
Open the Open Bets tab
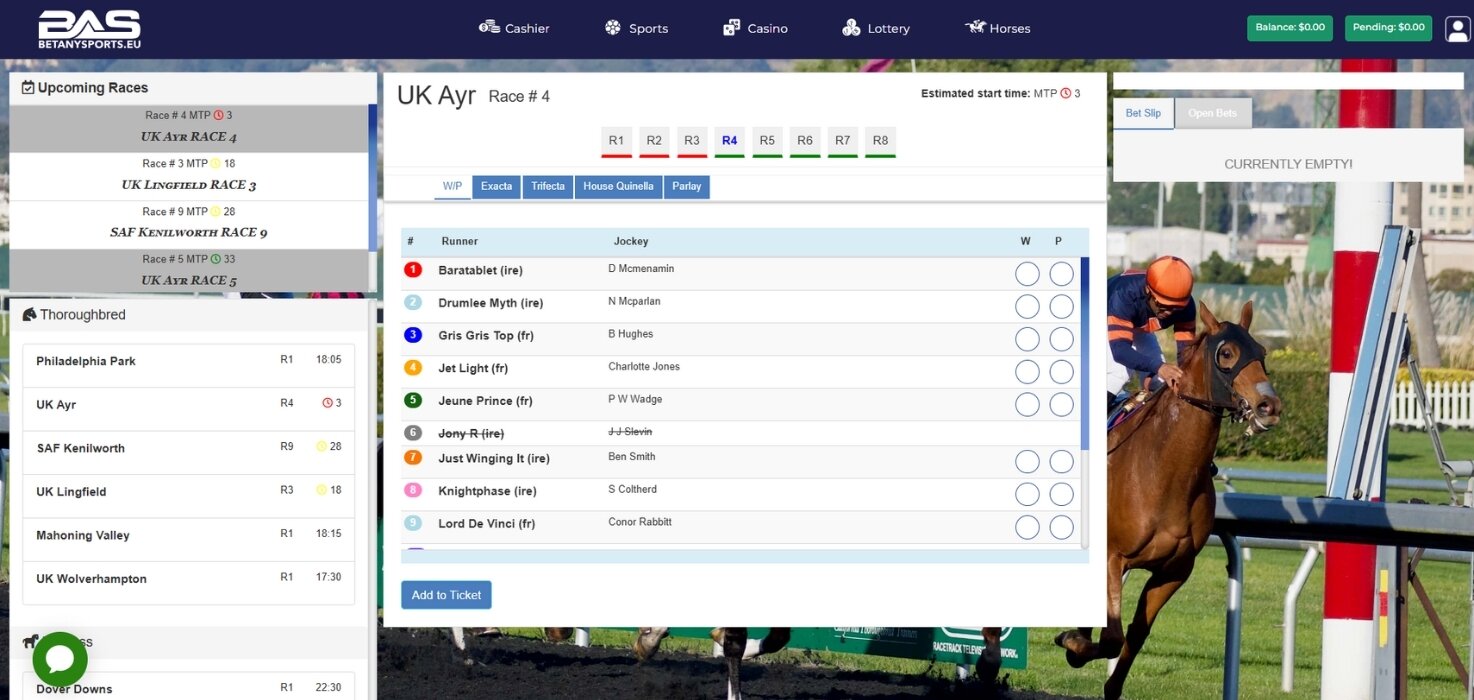click(x=1213, y=113)
